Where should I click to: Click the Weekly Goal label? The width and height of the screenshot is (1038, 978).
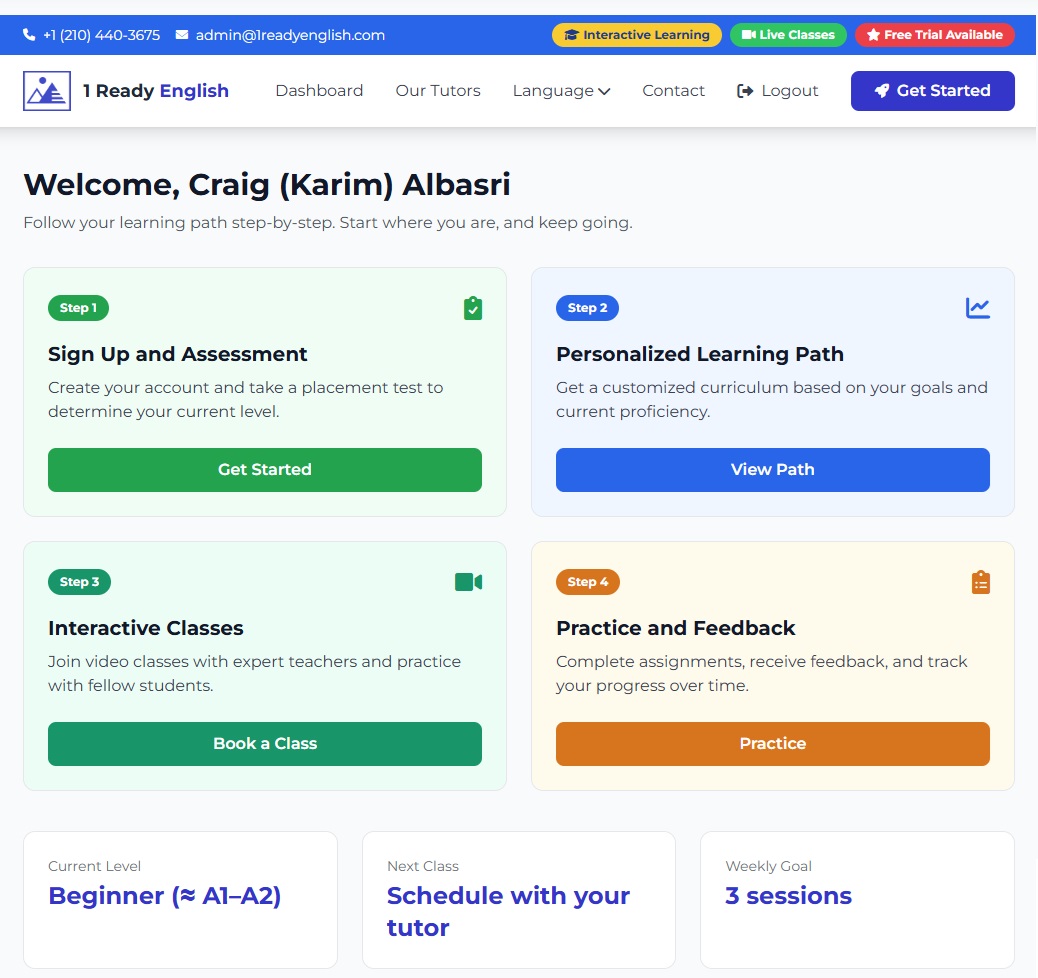(x=769, y=866)
